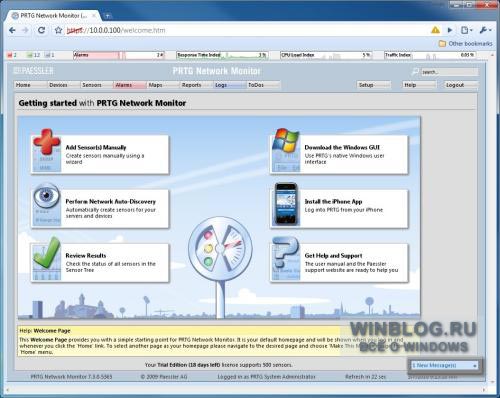Select the PRTG Network Monitor browser tab

pos(54,15)
